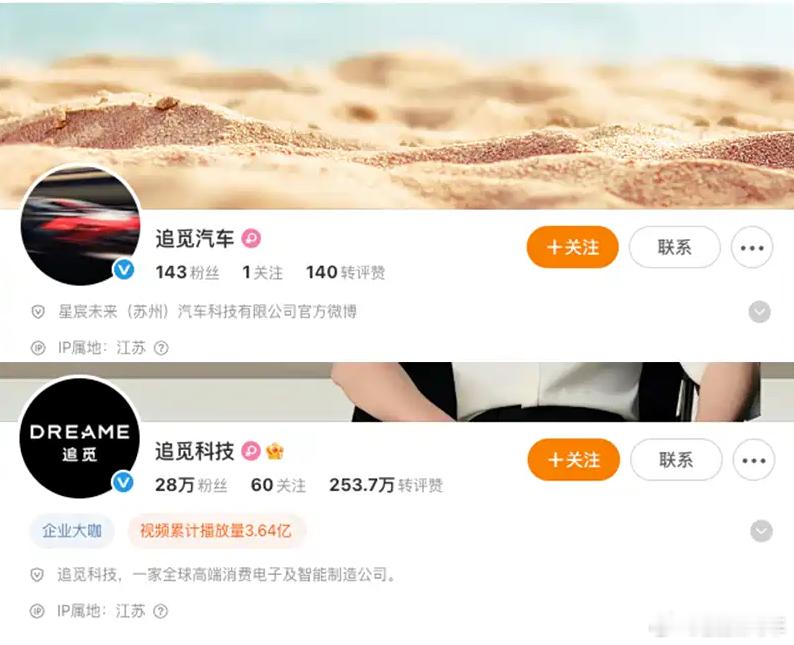The width and height of the screenshot is (794, 645).
Task: View the 143 粉丝 followers list
Action: tap(187, 272)
